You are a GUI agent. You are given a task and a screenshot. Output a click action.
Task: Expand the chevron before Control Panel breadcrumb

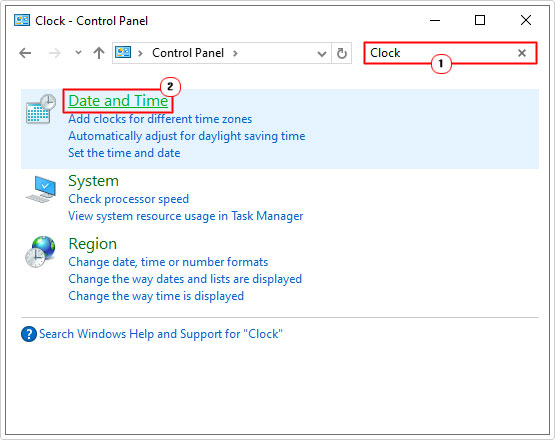coord(140,53)
